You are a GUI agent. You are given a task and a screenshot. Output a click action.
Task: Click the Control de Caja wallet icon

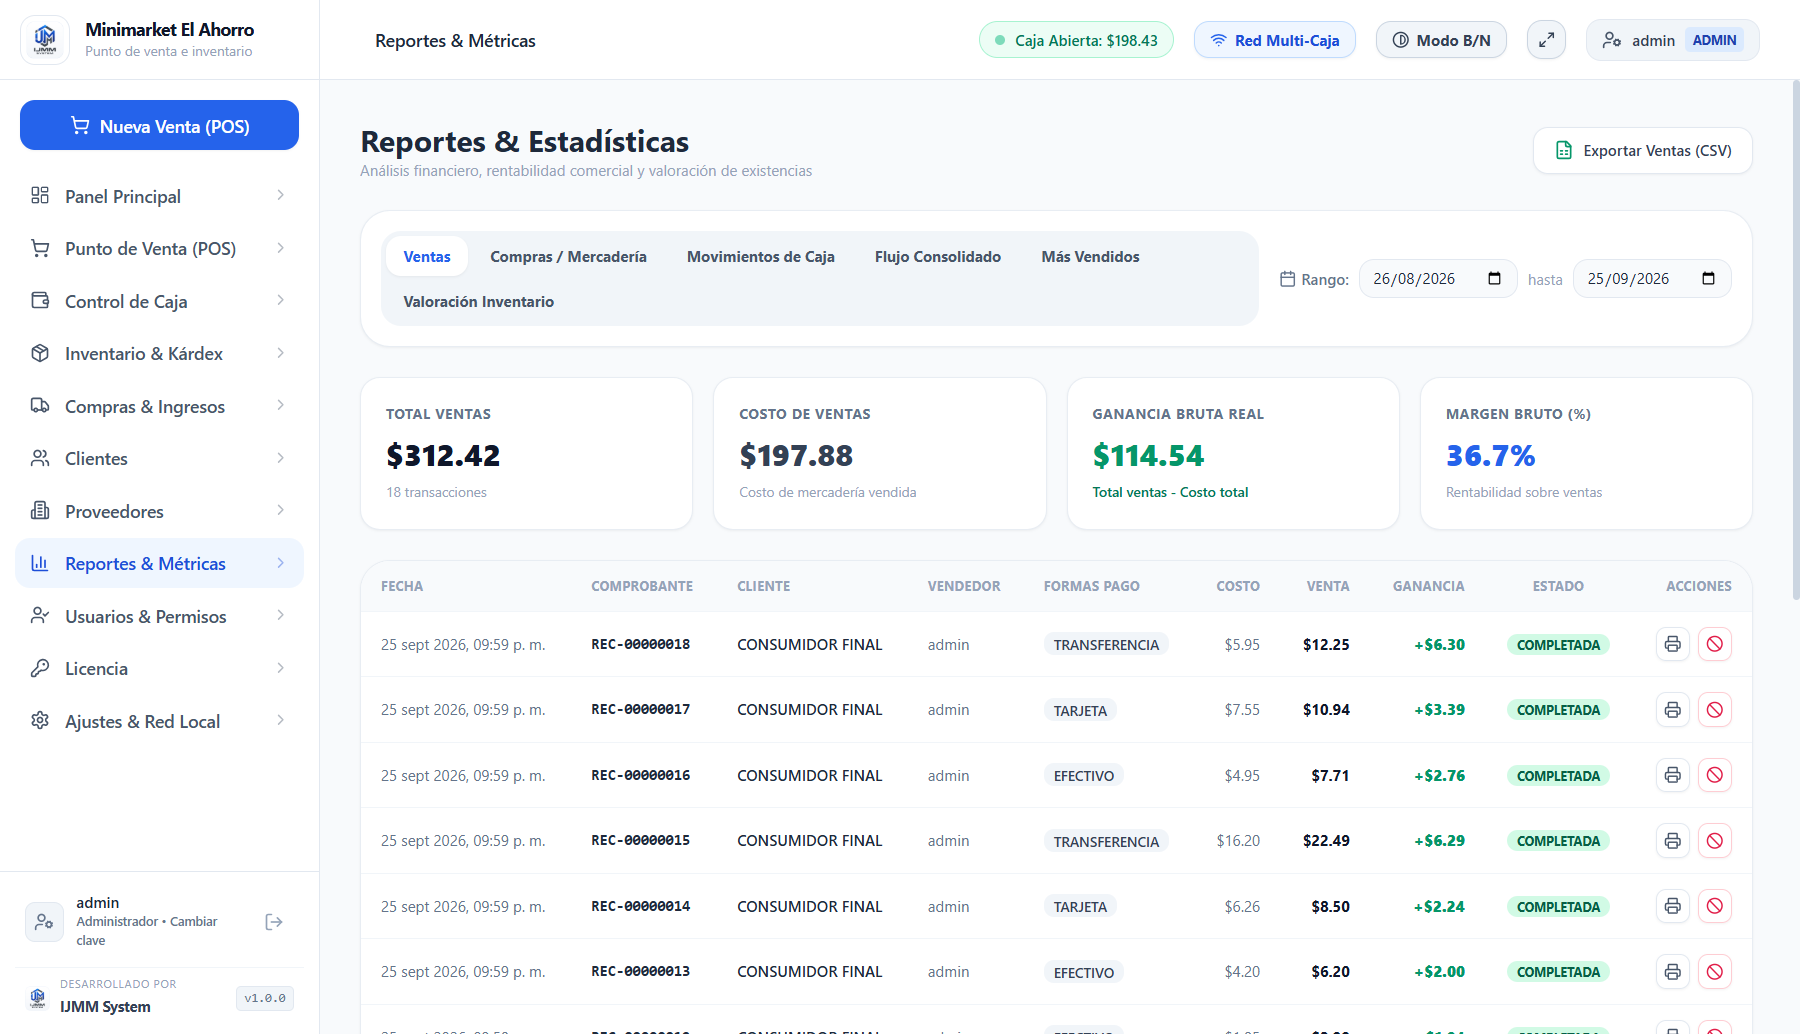[40, 300]
